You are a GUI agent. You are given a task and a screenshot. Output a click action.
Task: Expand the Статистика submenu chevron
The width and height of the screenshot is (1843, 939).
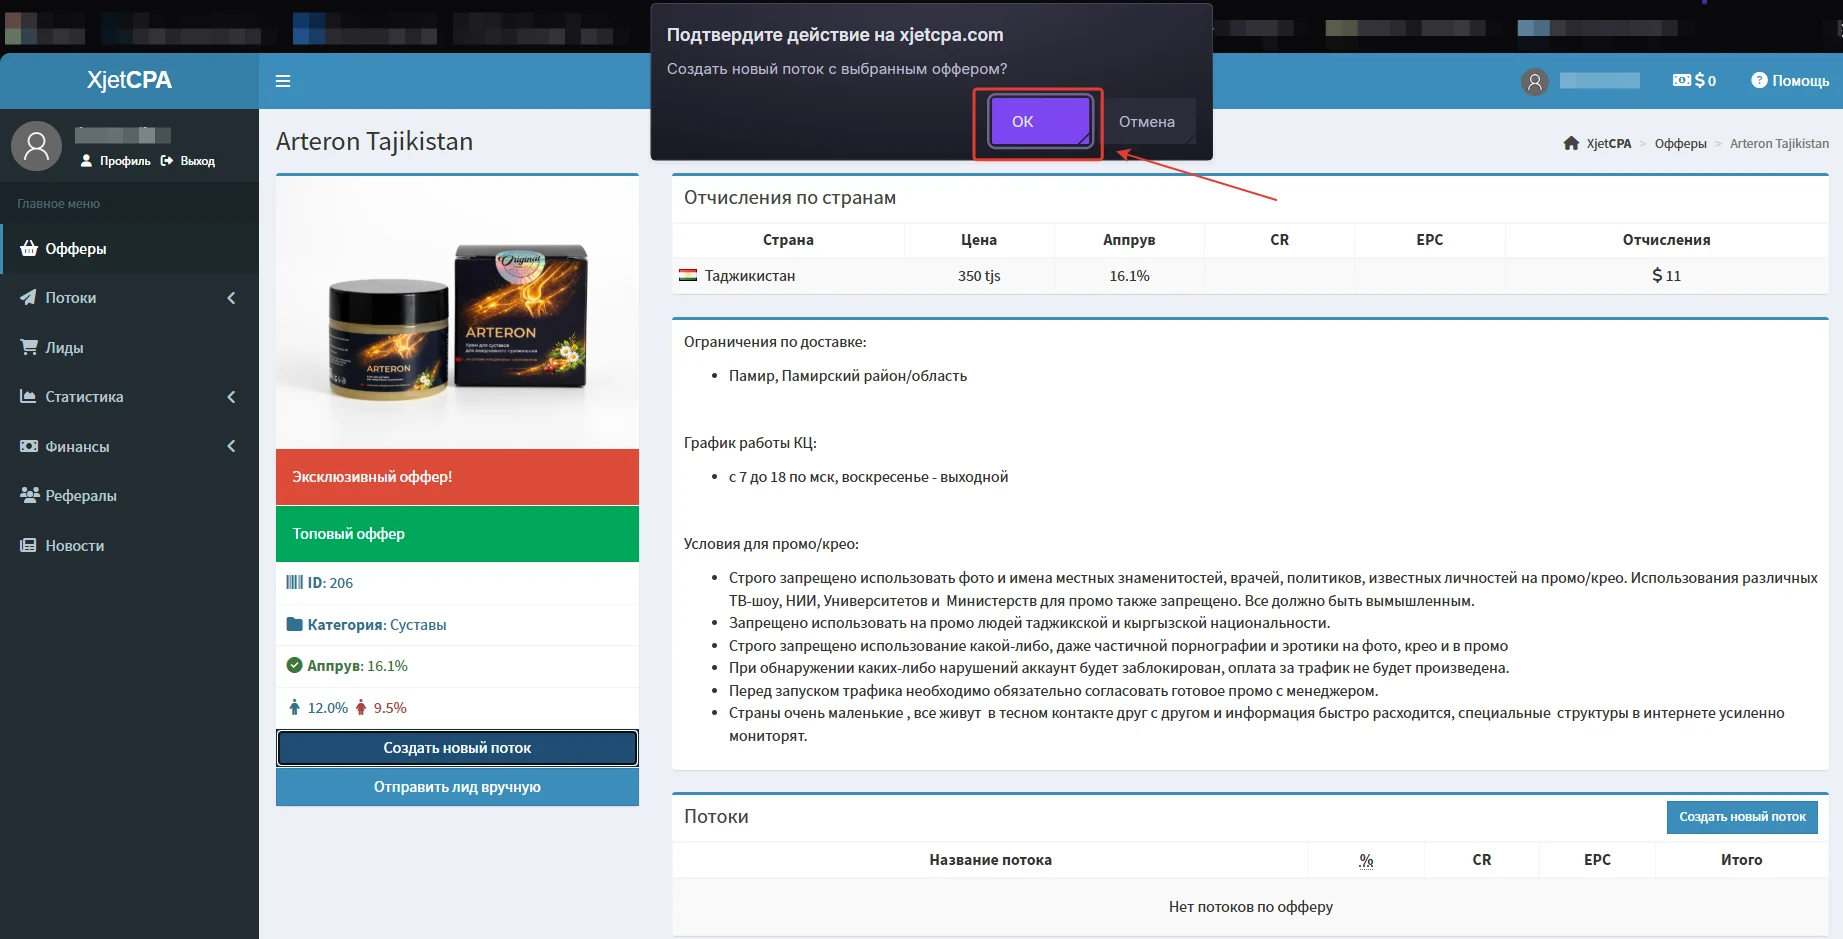point(231,397)
